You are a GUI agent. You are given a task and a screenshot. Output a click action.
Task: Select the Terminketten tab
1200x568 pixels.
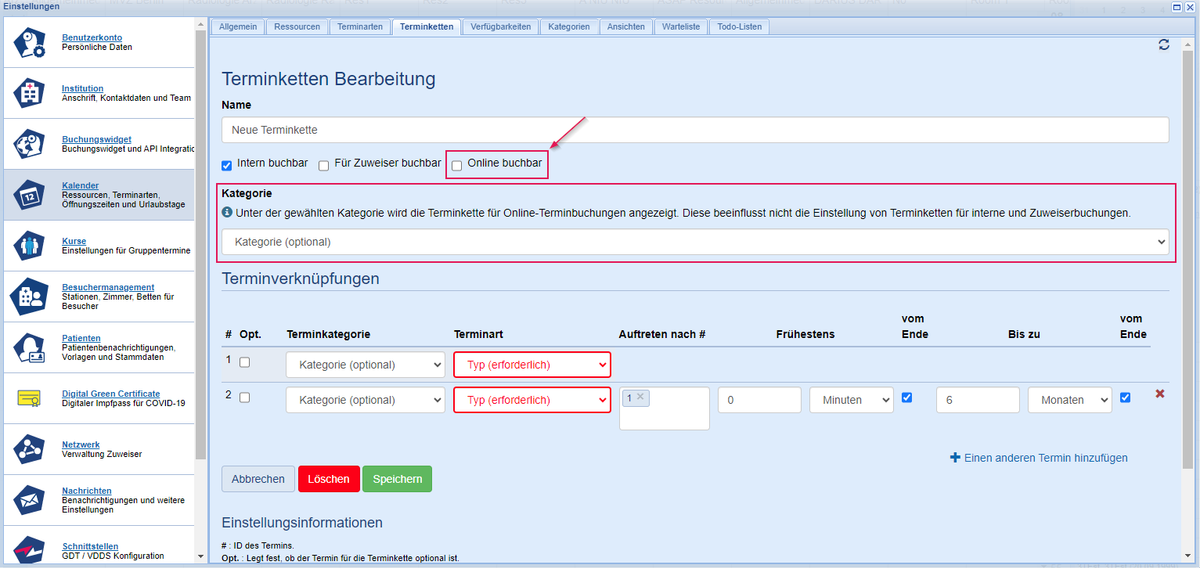(426, 27)
